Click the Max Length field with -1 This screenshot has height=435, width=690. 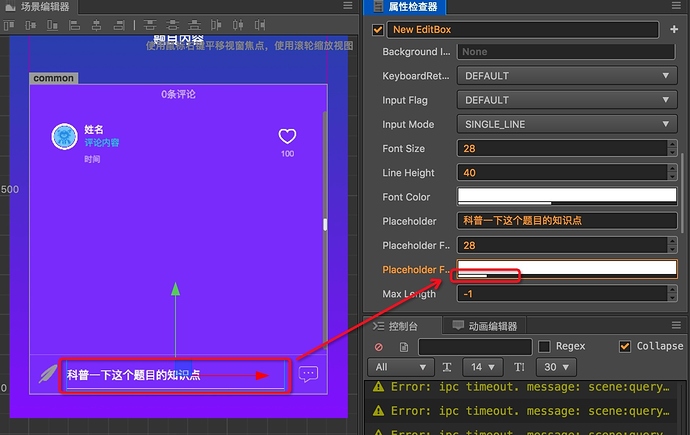click(562, 293)
